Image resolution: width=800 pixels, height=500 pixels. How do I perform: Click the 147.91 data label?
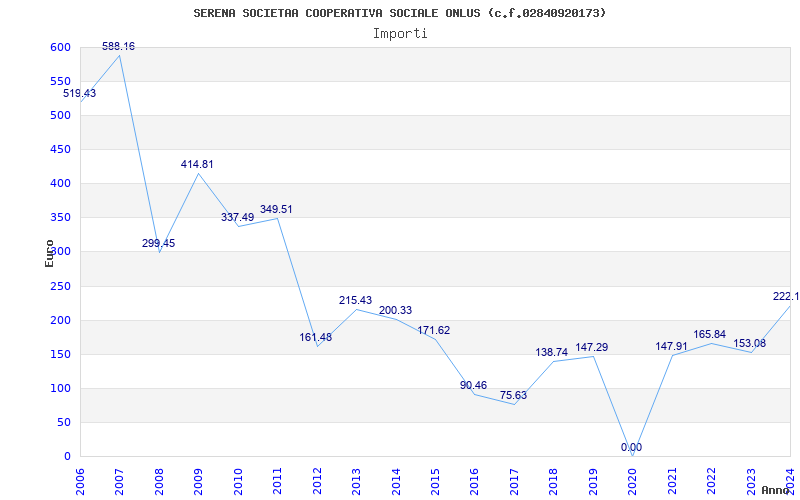click(x=671, y=346)
